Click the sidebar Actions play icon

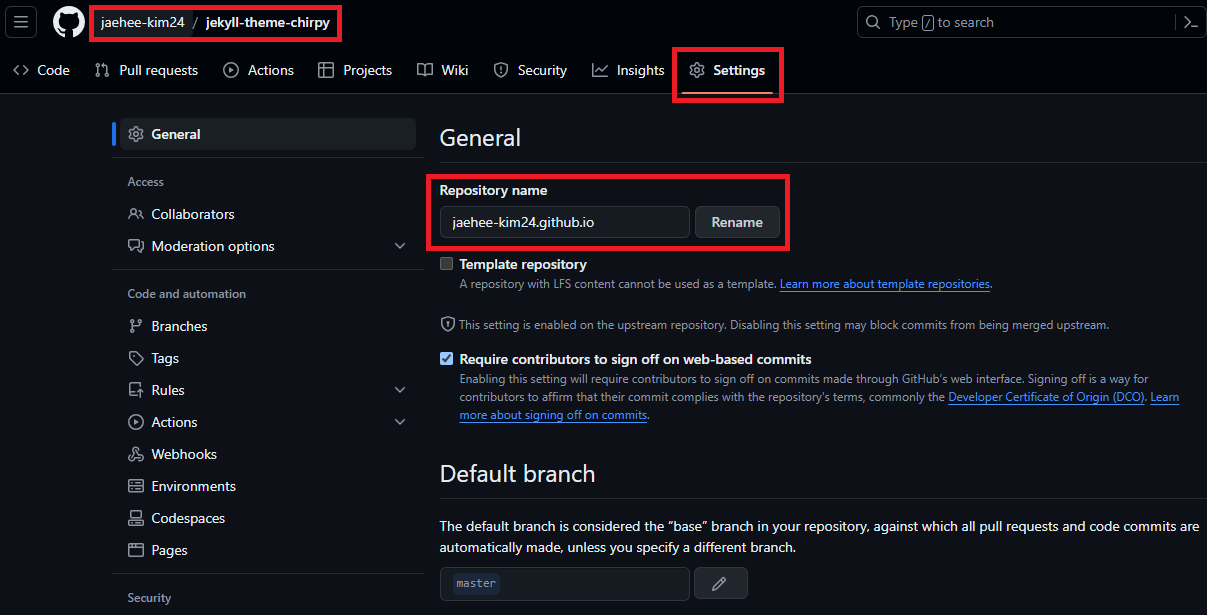pos(136,422)
